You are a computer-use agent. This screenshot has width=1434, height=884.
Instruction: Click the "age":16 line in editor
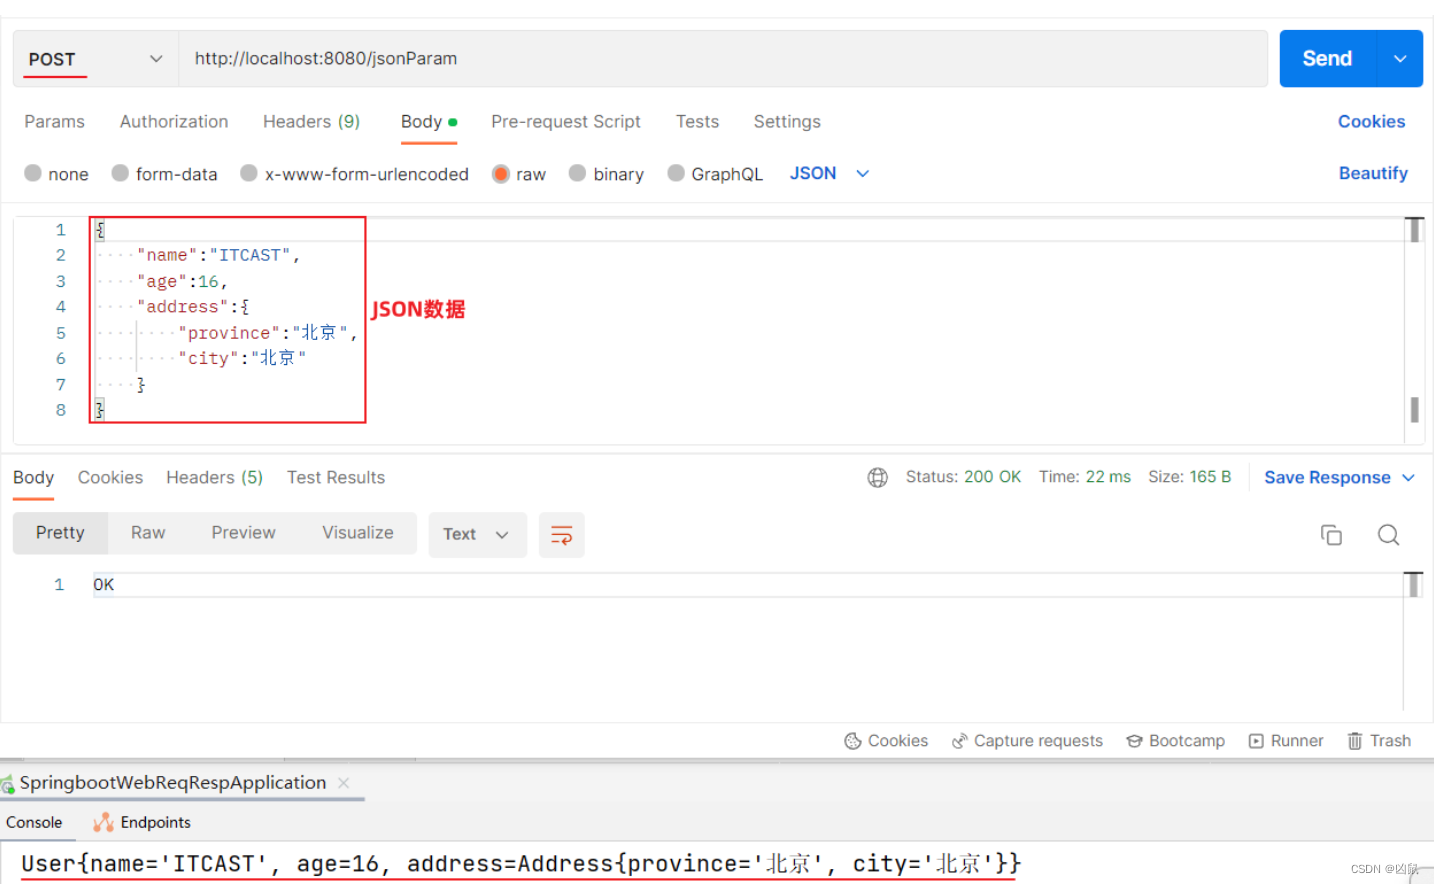click(183, 281)
